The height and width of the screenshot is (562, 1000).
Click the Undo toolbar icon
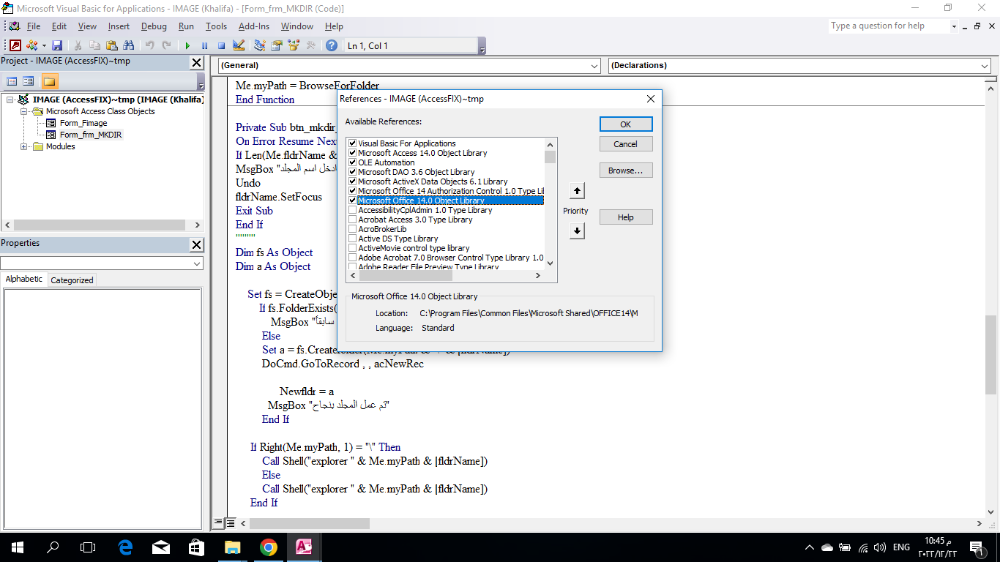click(149, 45)
